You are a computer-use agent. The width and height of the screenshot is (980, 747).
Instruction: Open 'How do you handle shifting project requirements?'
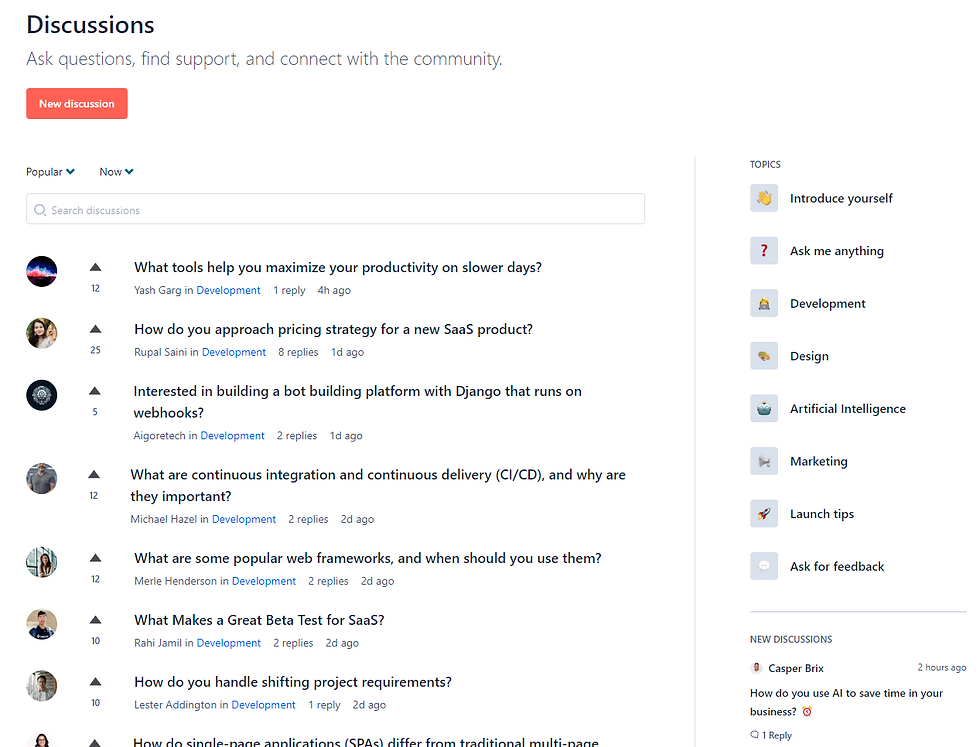(x=292, y=682)
